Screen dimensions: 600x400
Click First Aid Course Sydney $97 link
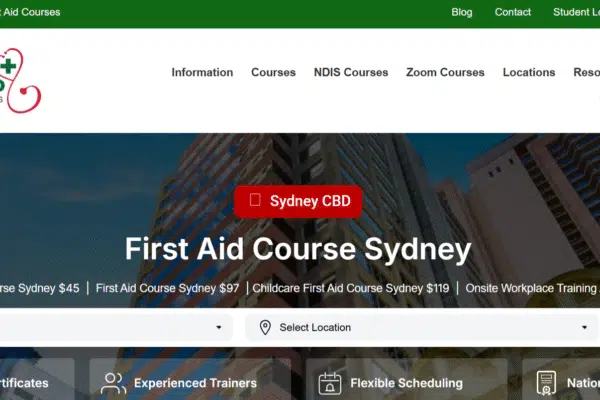coord(167,288)
